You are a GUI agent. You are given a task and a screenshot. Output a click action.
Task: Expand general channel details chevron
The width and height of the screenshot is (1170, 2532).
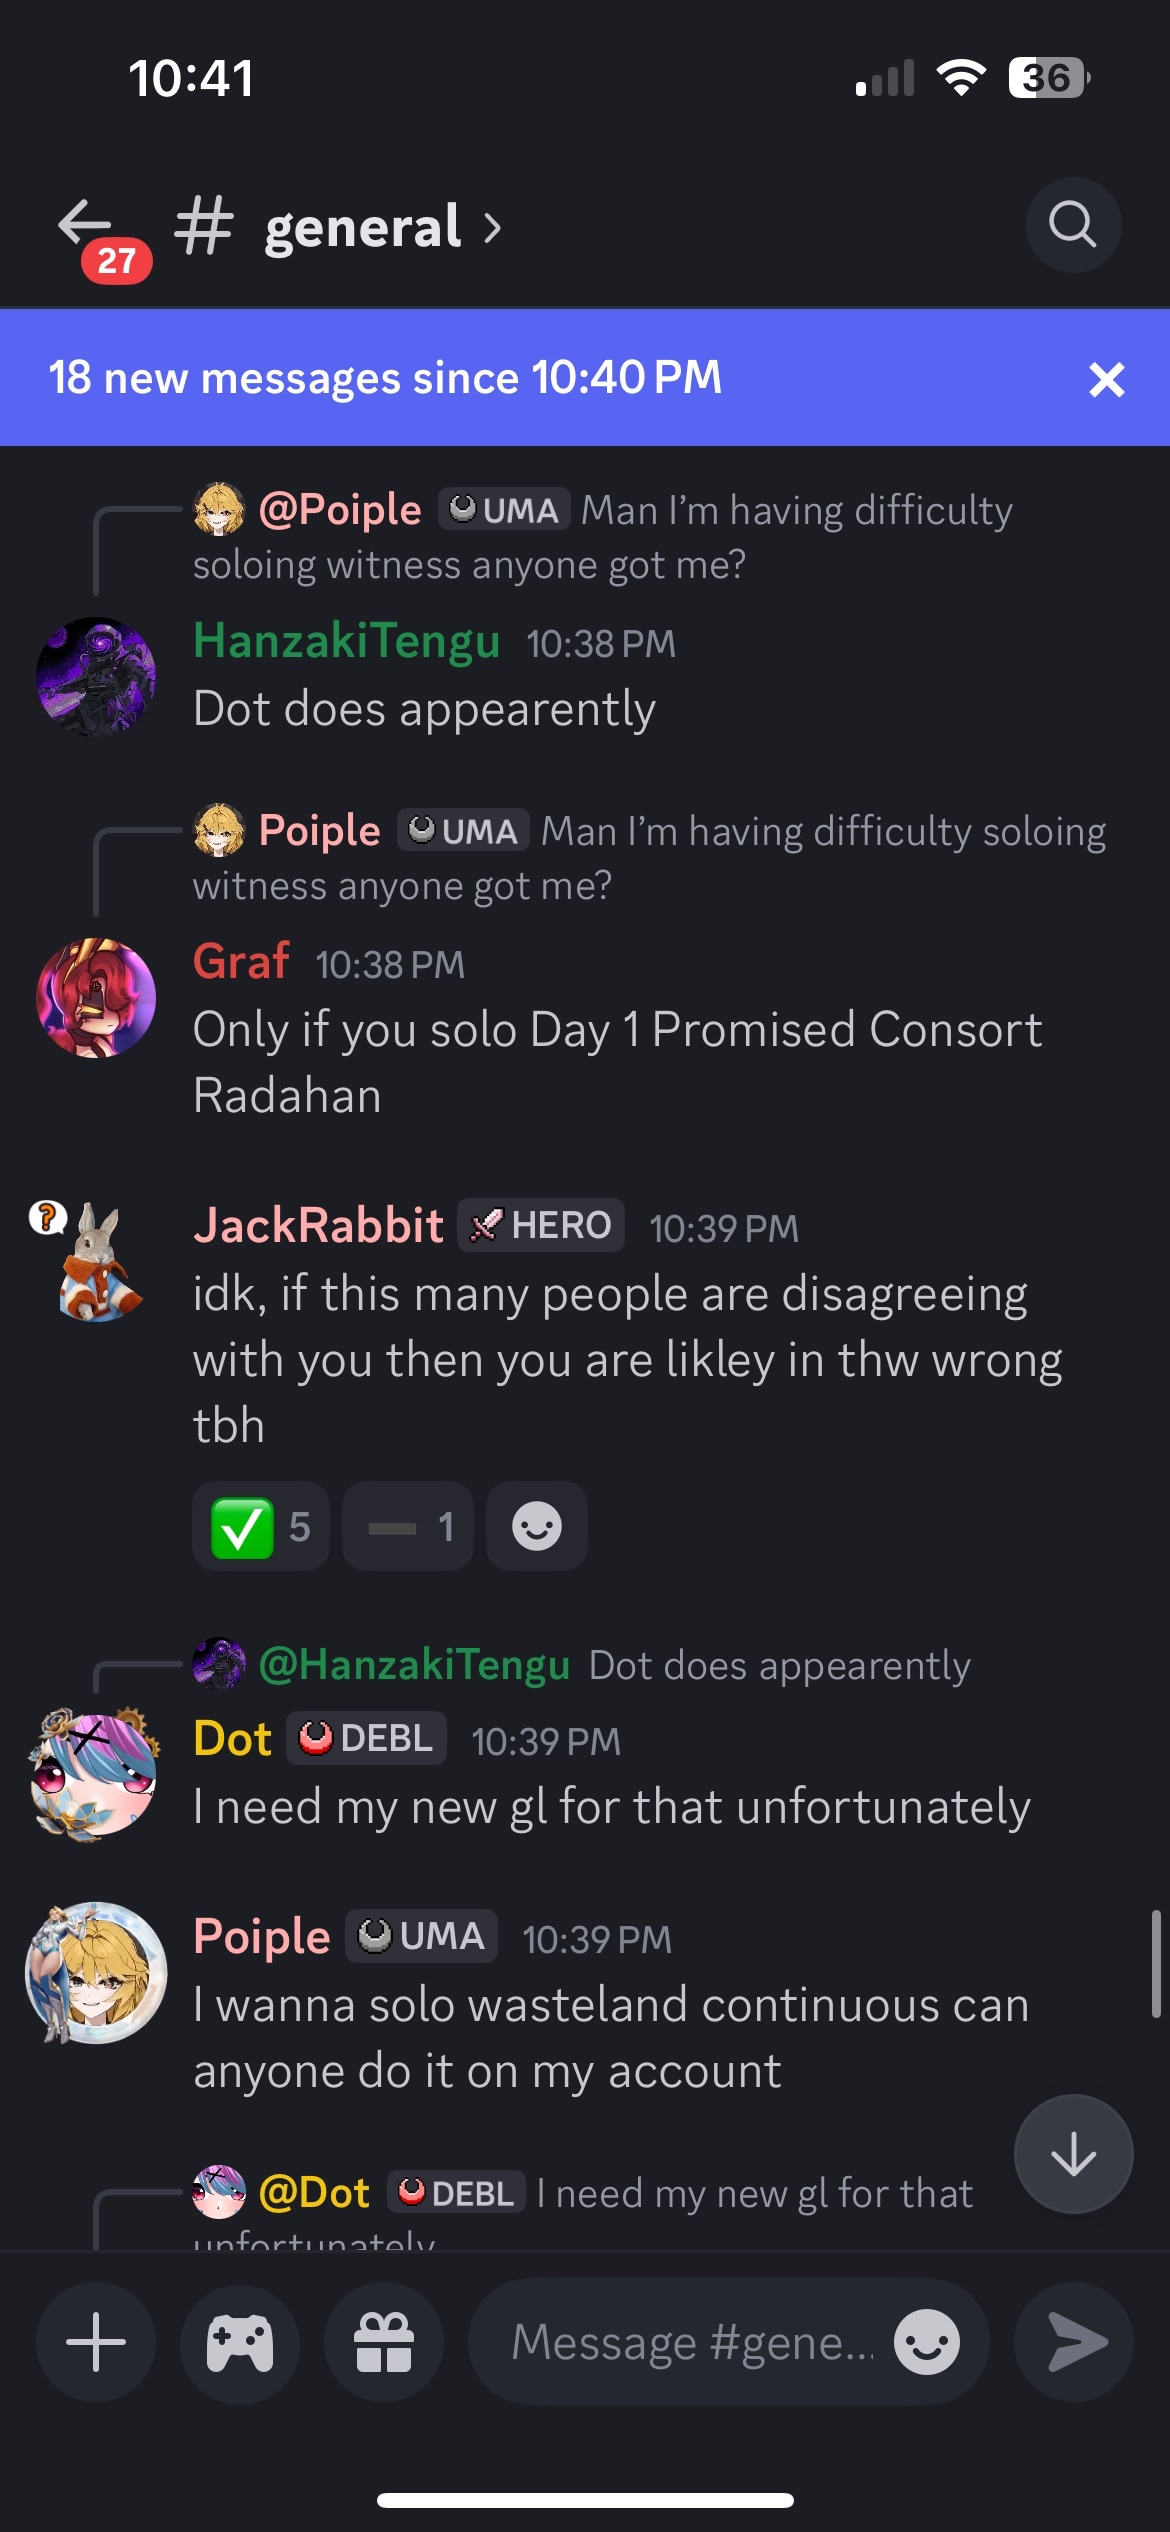pos(492,228)
